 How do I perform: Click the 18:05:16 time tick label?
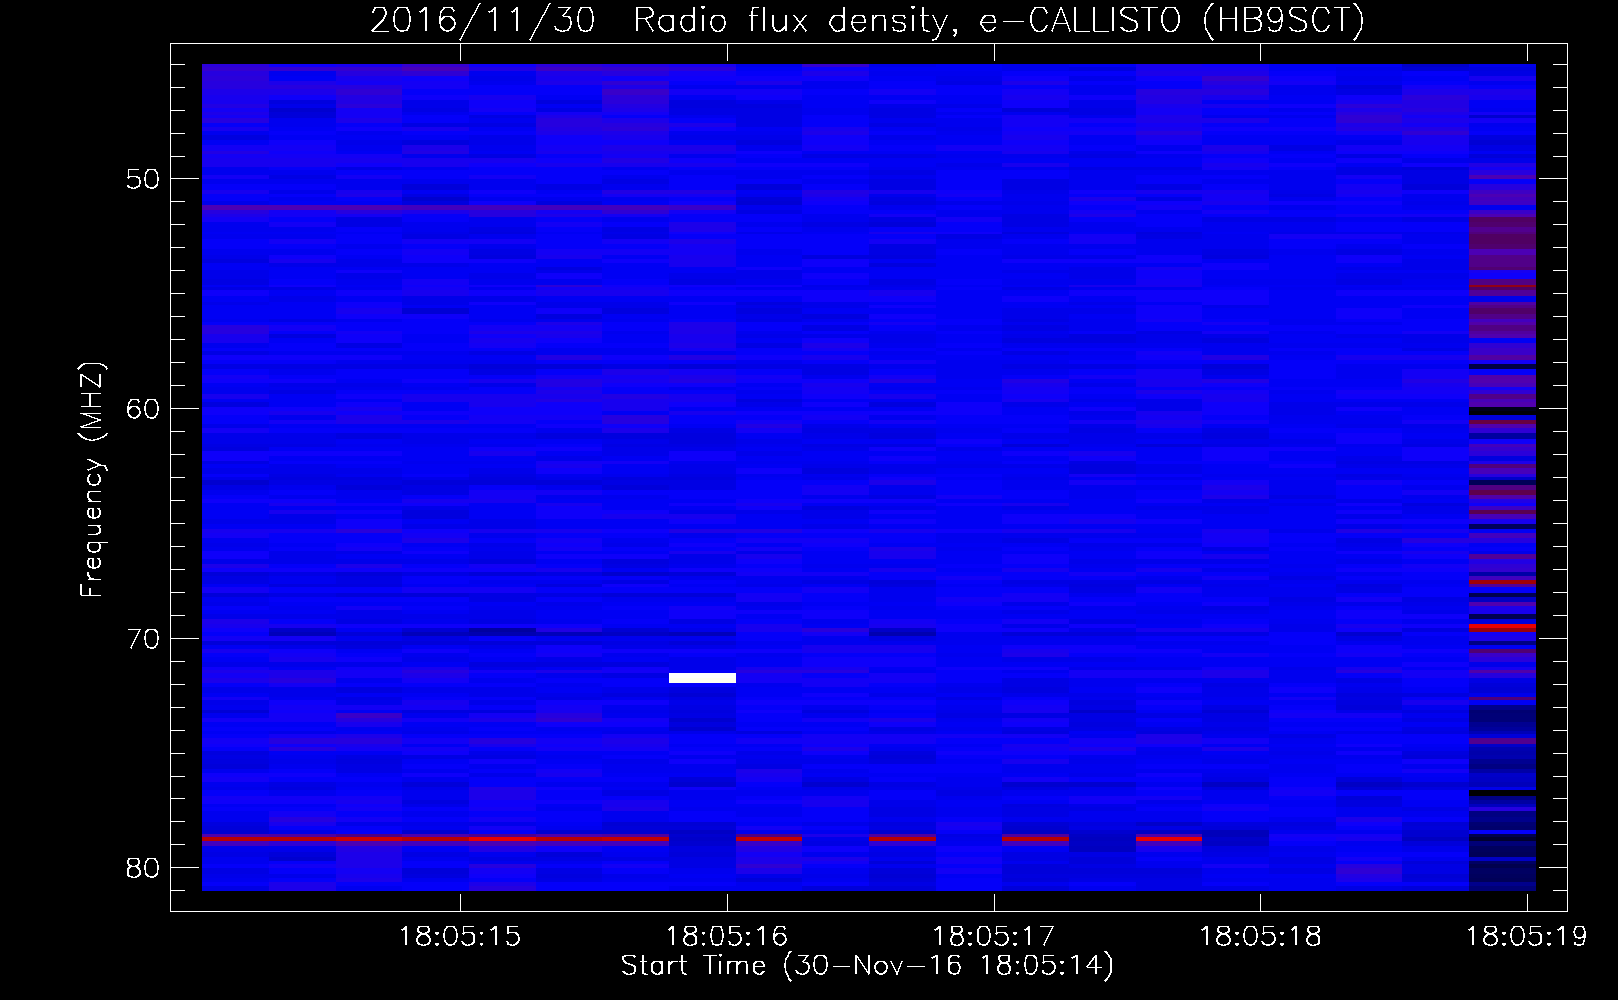pos(727,937)
